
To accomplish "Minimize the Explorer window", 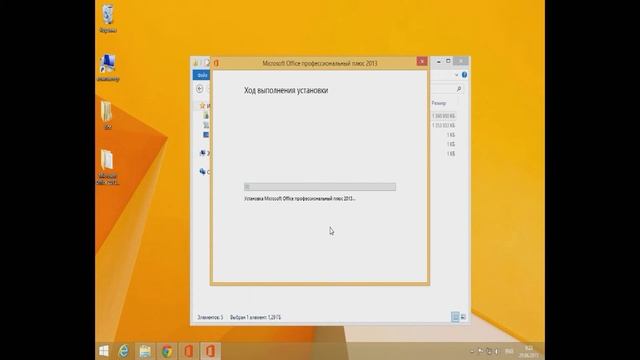I will coord(439,61).
